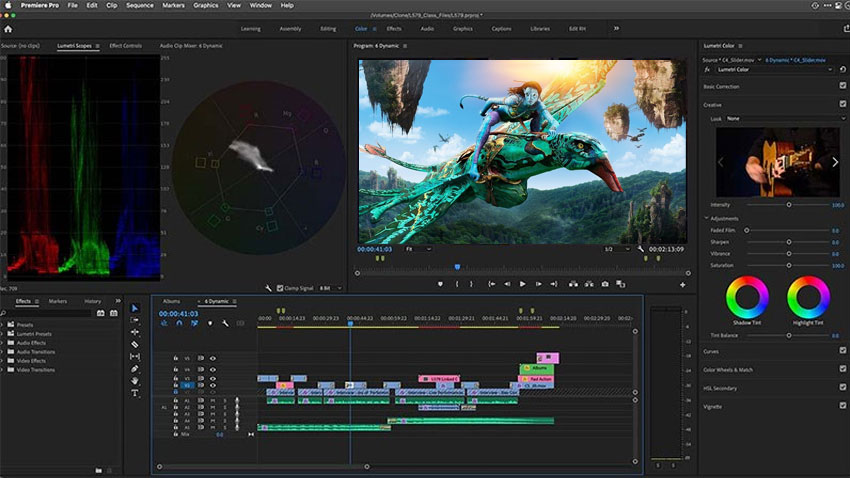850x478 pixels.
Task: Open Program monitor wrench settings
Action: (641, 249)
